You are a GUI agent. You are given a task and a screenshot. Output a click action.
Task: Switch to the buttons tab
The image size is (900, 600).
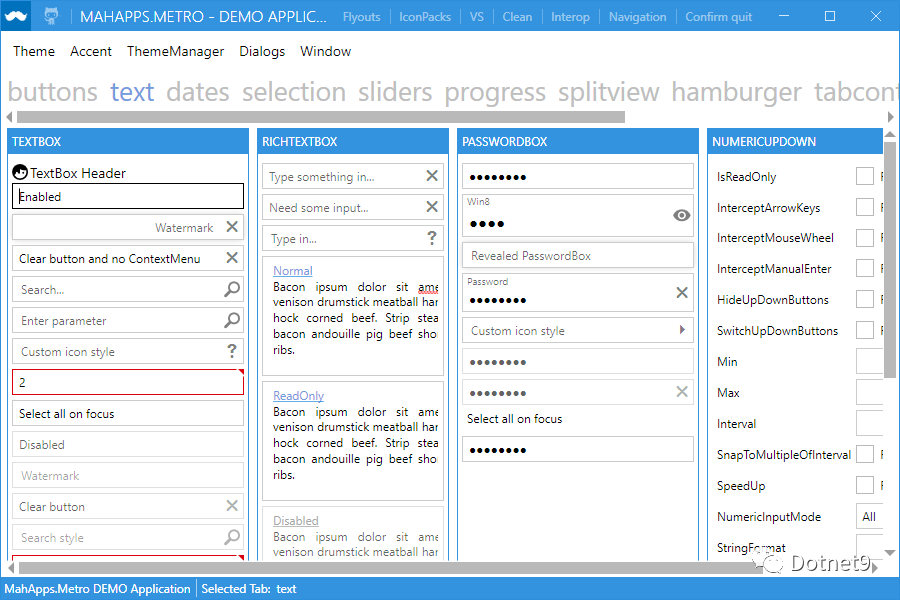(53, 92)
